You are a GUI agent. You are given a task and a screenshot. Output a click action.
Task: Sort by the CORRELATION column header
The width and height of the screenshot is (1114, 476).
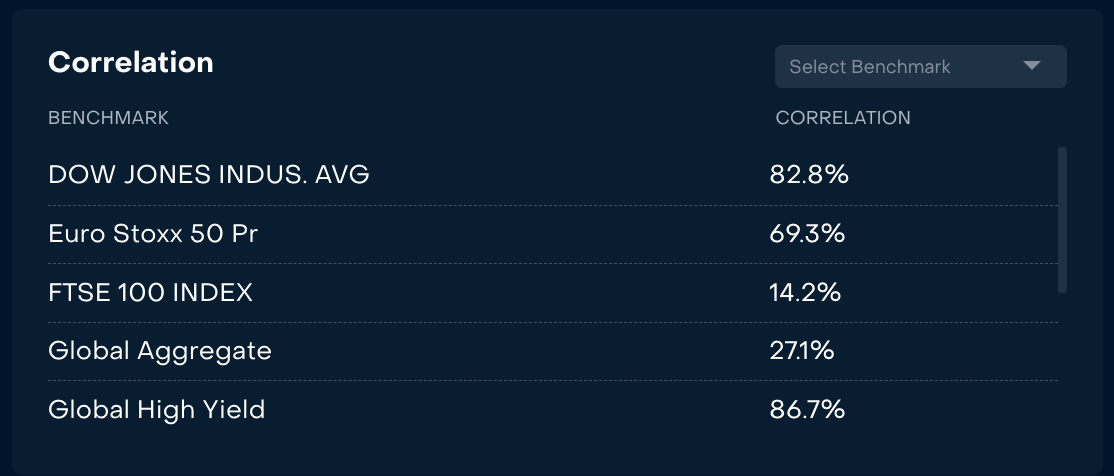pos(842,118)
